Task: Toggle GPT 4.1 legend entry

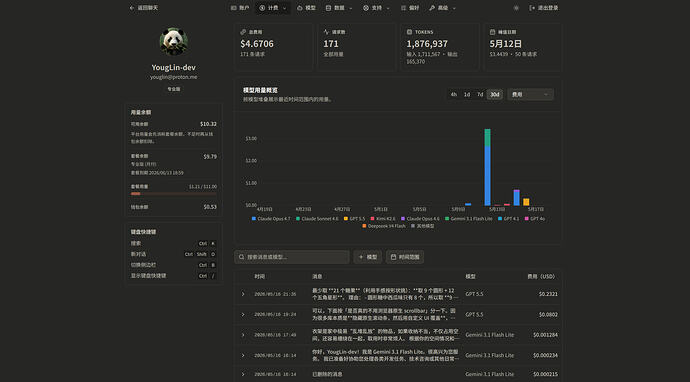Action: coord(508,219)
